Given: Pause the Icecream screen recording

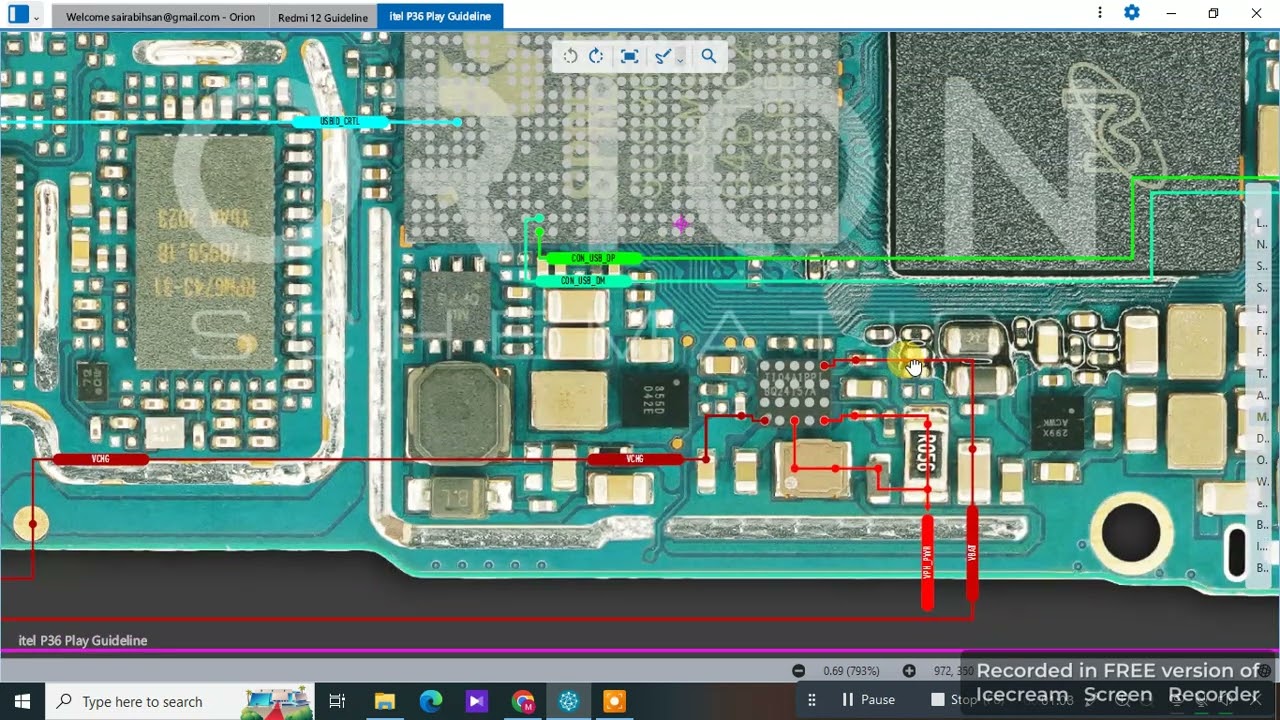Looking at the screenshot, I should 868,700.
